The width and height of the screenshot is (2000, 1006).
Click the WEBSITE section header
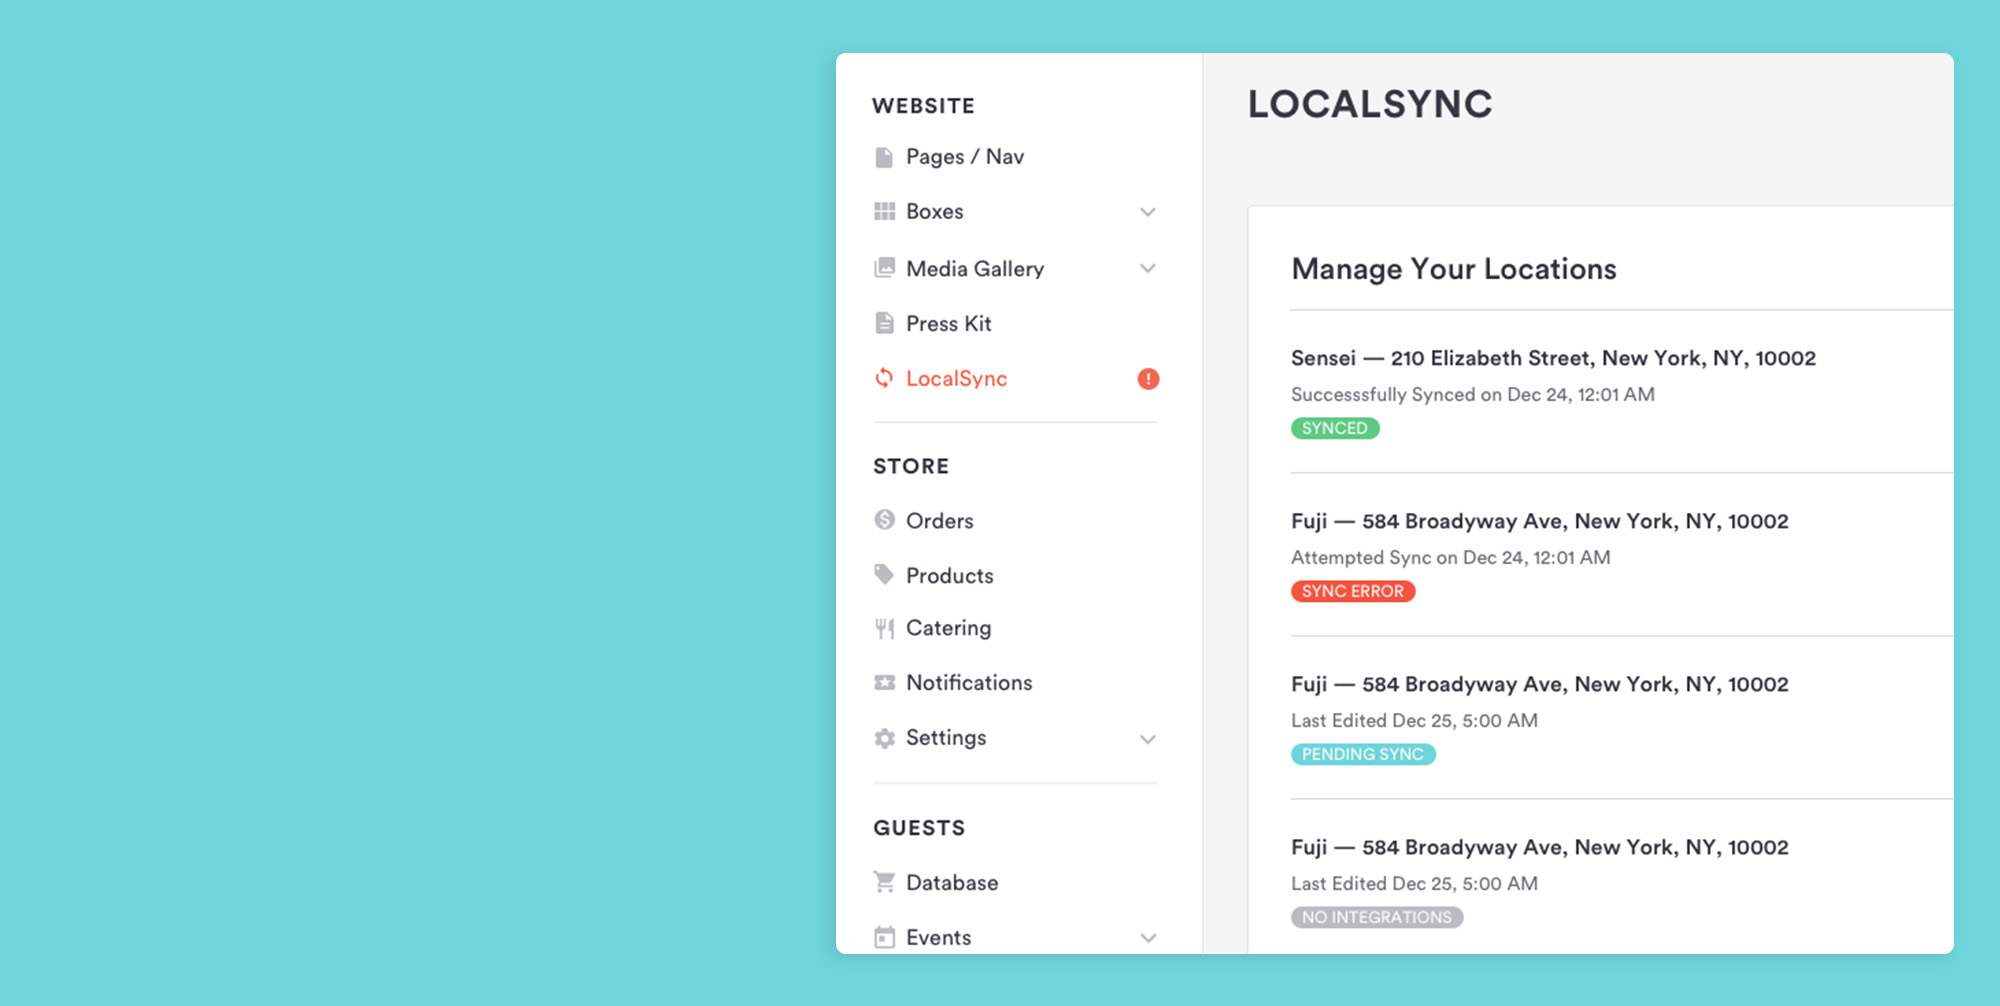click(x=924, y=106)
